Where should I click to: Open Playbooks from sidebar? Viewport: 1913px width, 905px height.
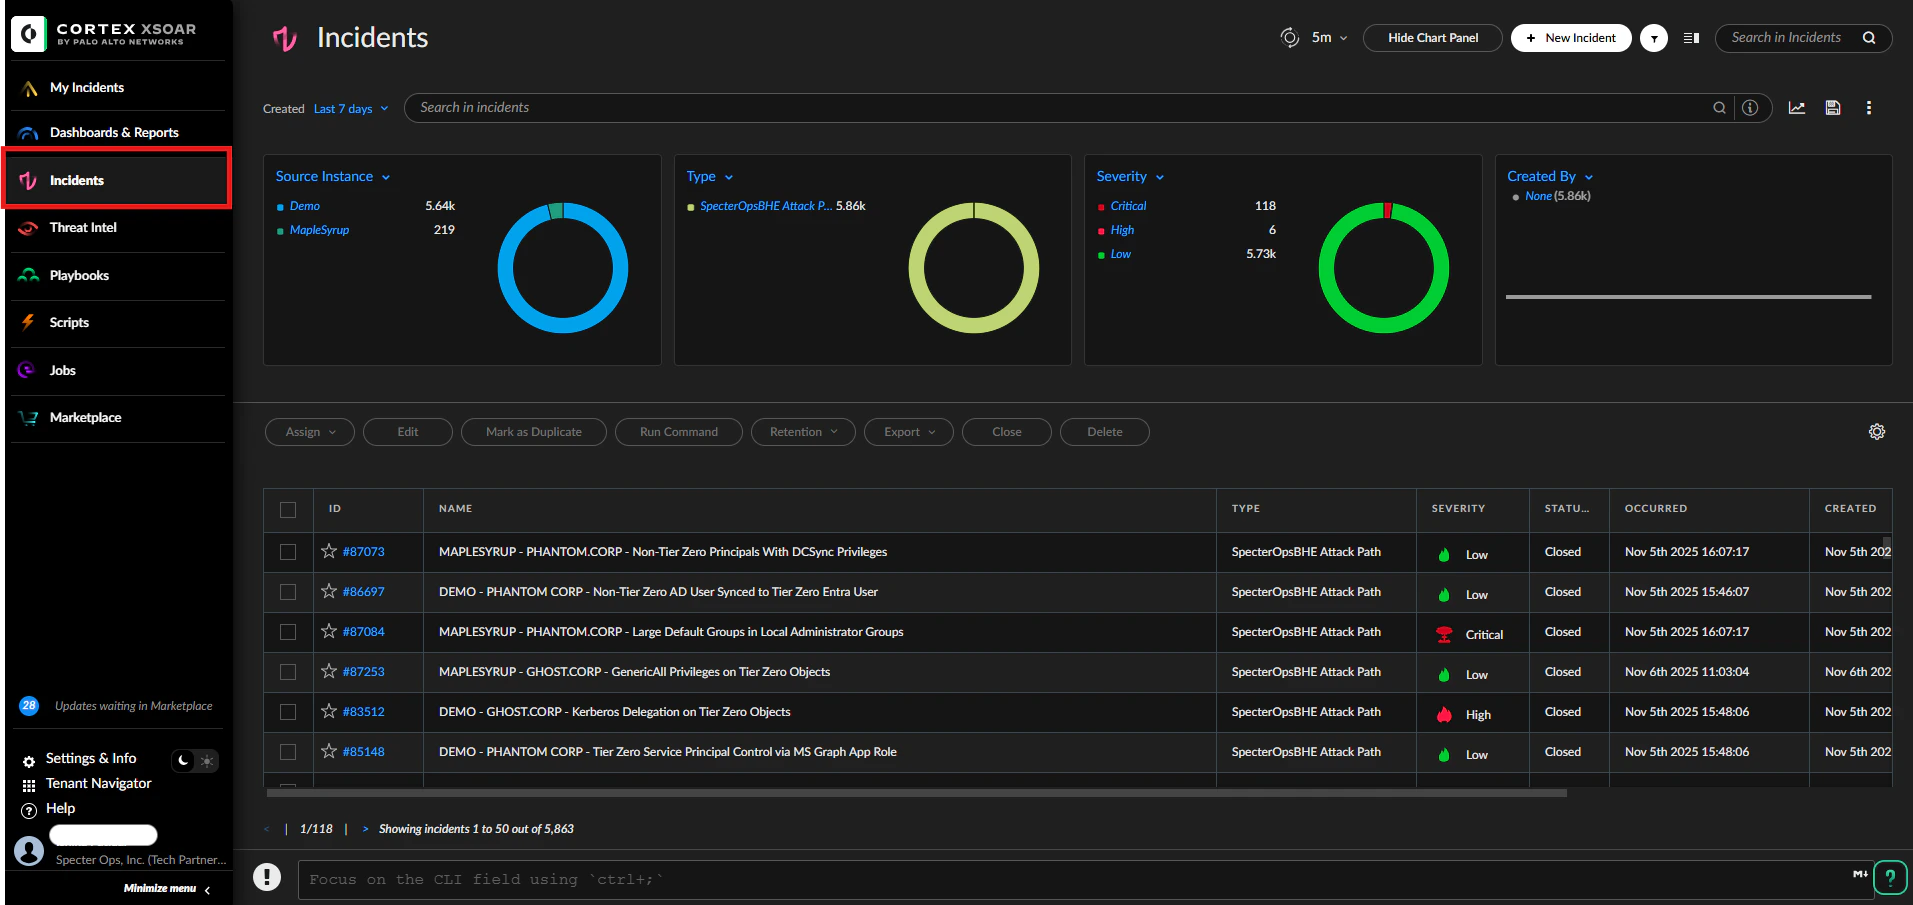tap(79, 276)
